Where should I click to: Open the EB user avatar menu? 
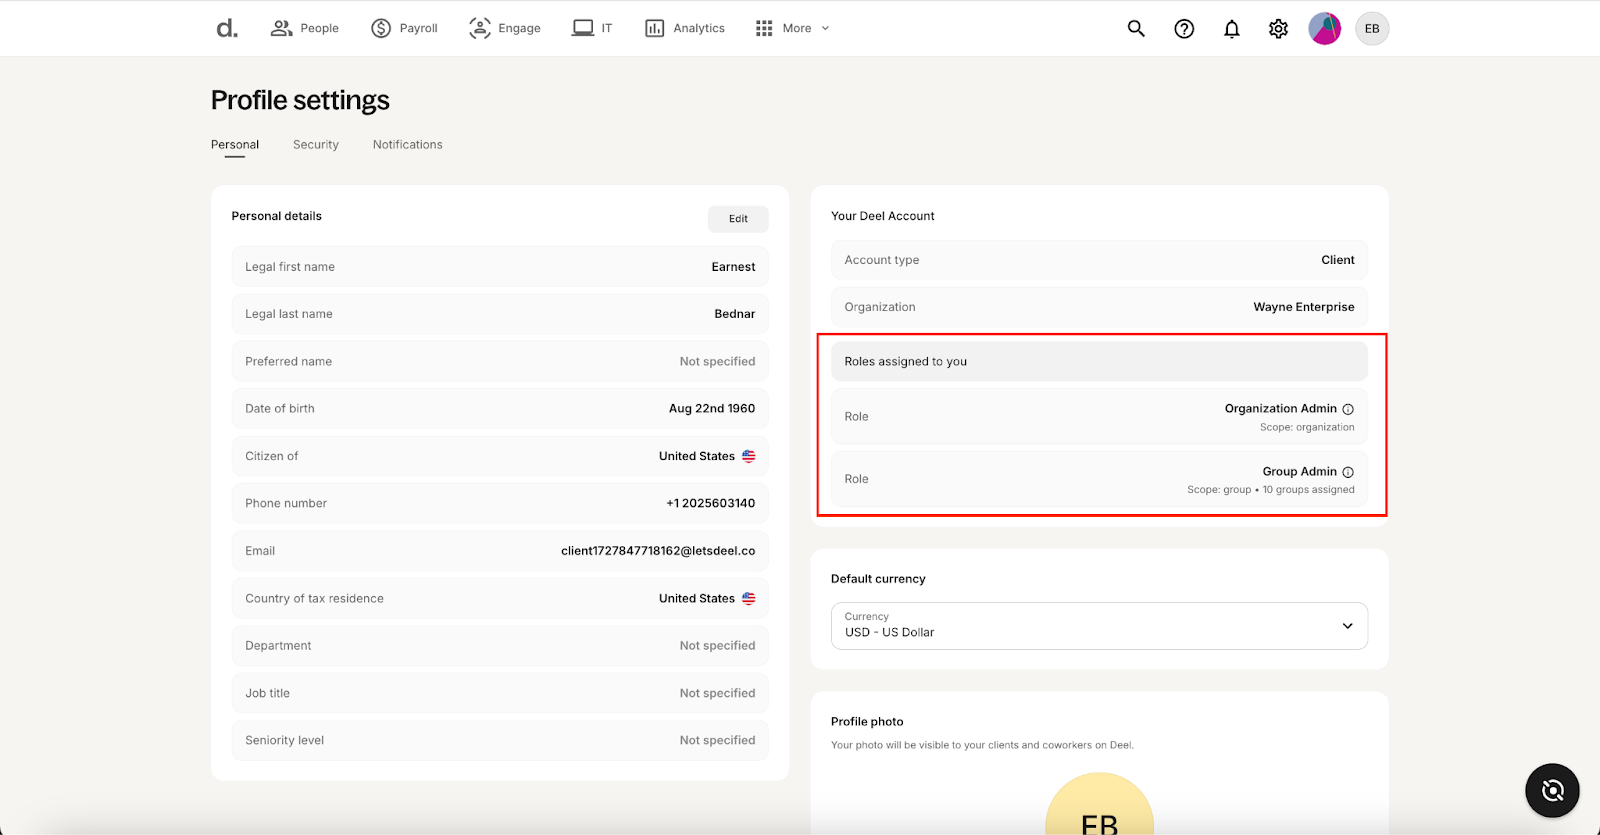[1372, 28]
